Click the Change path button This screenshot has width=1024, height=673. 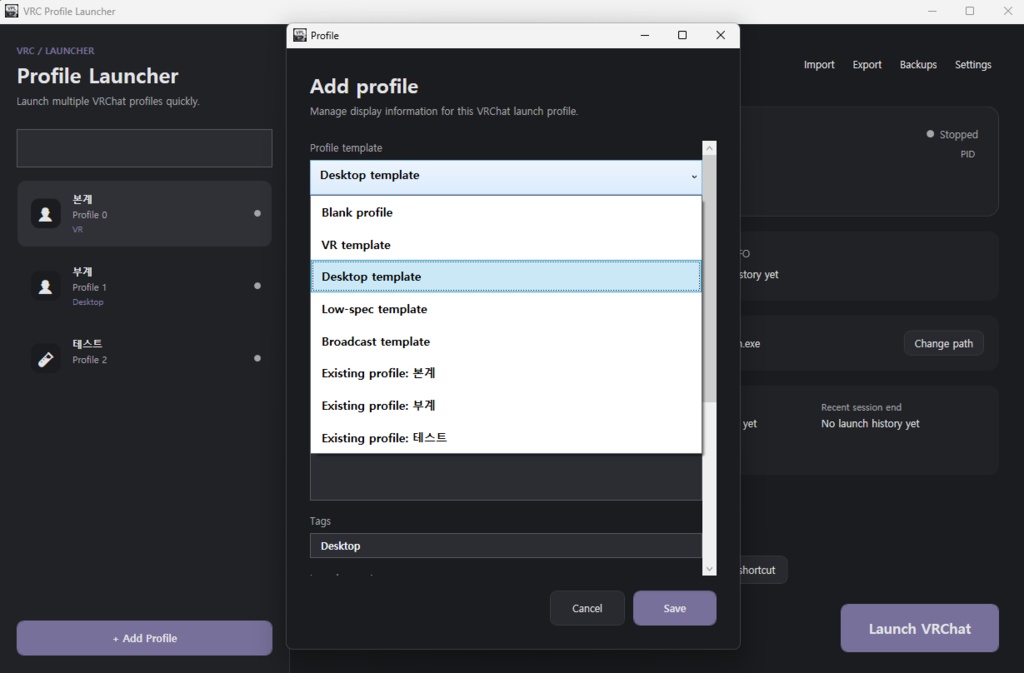pyautogui.click(x=943, y=343)
